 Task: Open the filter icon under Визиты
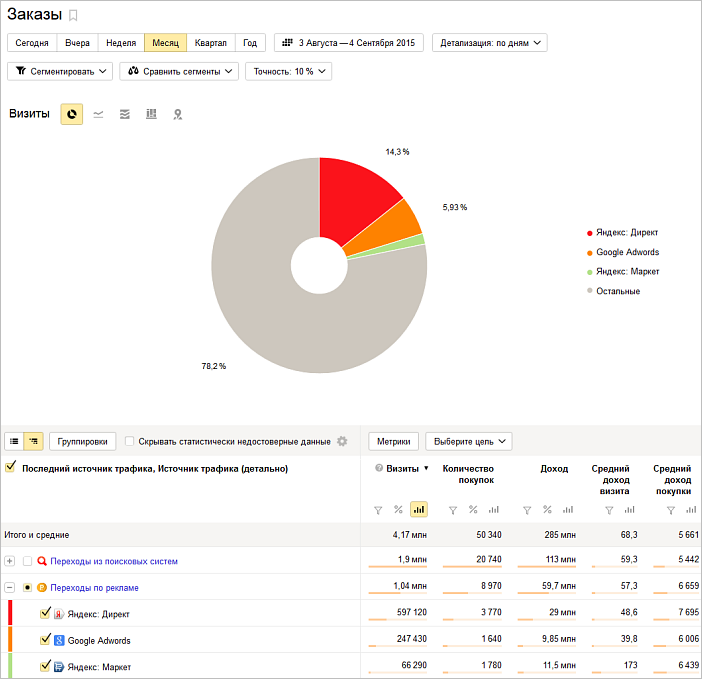378,510
